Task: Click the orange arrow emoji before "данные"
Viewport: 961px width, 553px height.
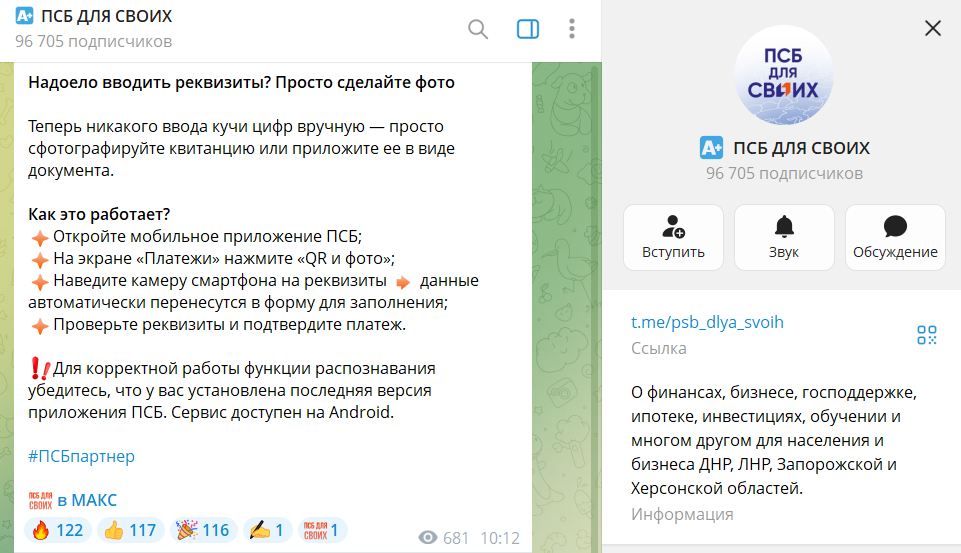Action: pos(403,281)
